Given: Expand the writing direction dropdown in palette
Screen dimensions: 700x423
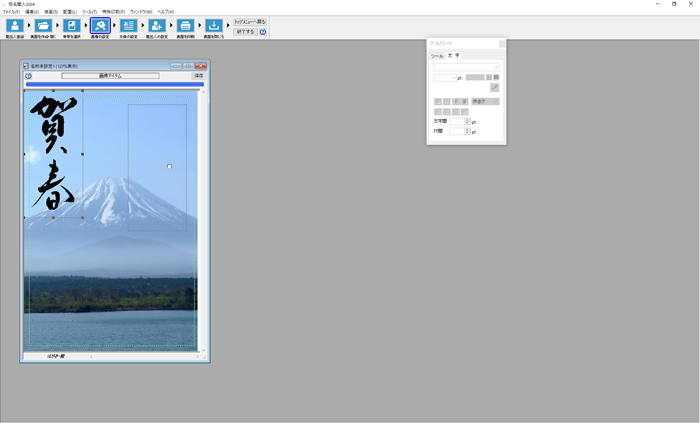Looking at the screenshot, I should point(485,101).
